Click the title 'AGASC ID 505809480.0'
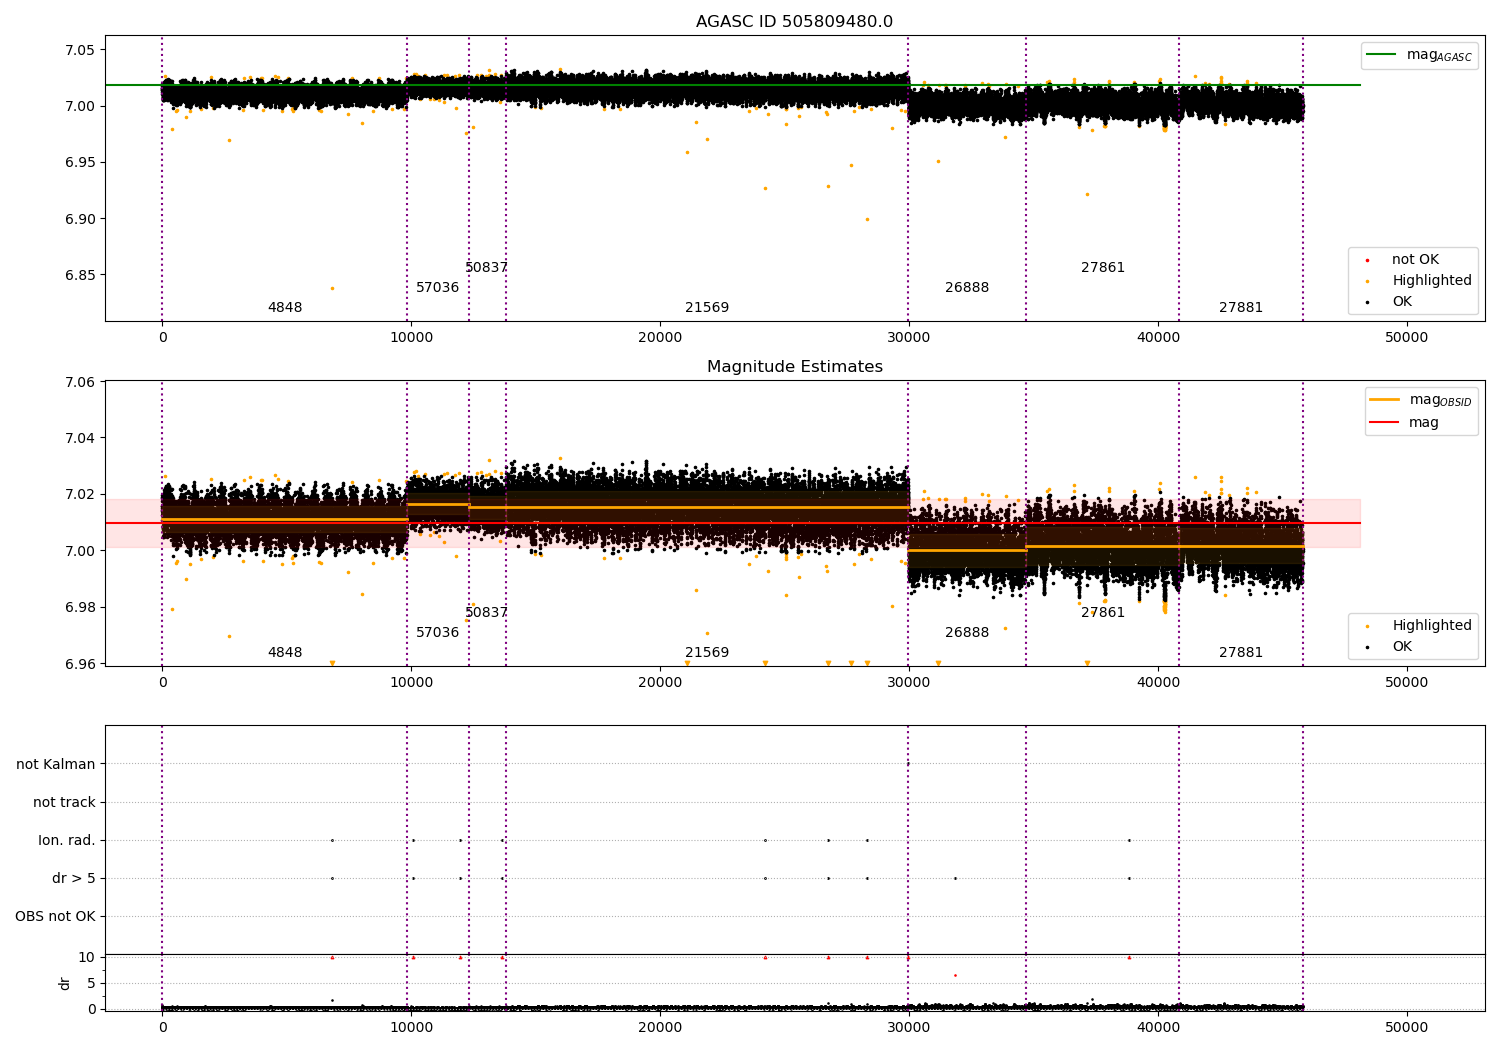1500x1050 pixels. (794, 22)
